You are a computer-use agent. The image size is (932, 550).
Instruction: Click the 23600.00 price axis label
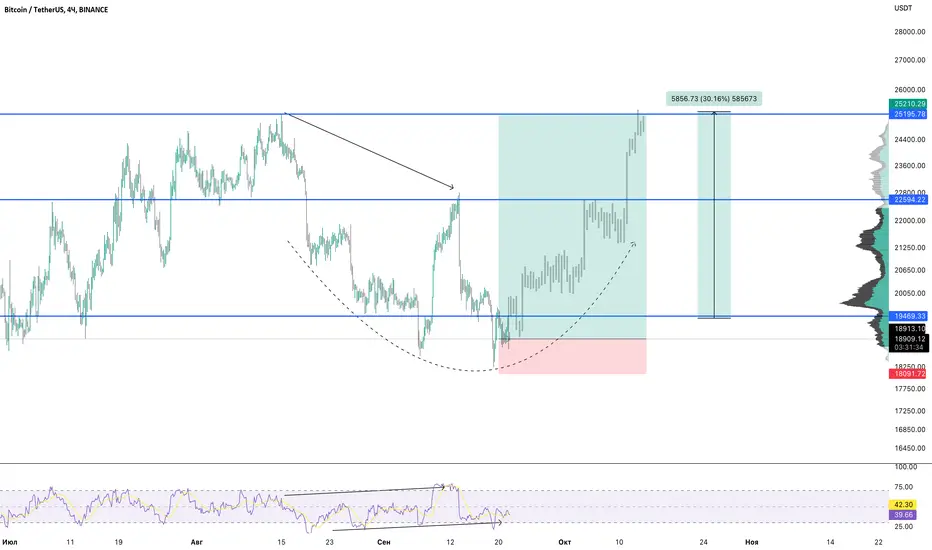(x=909, y=166)
